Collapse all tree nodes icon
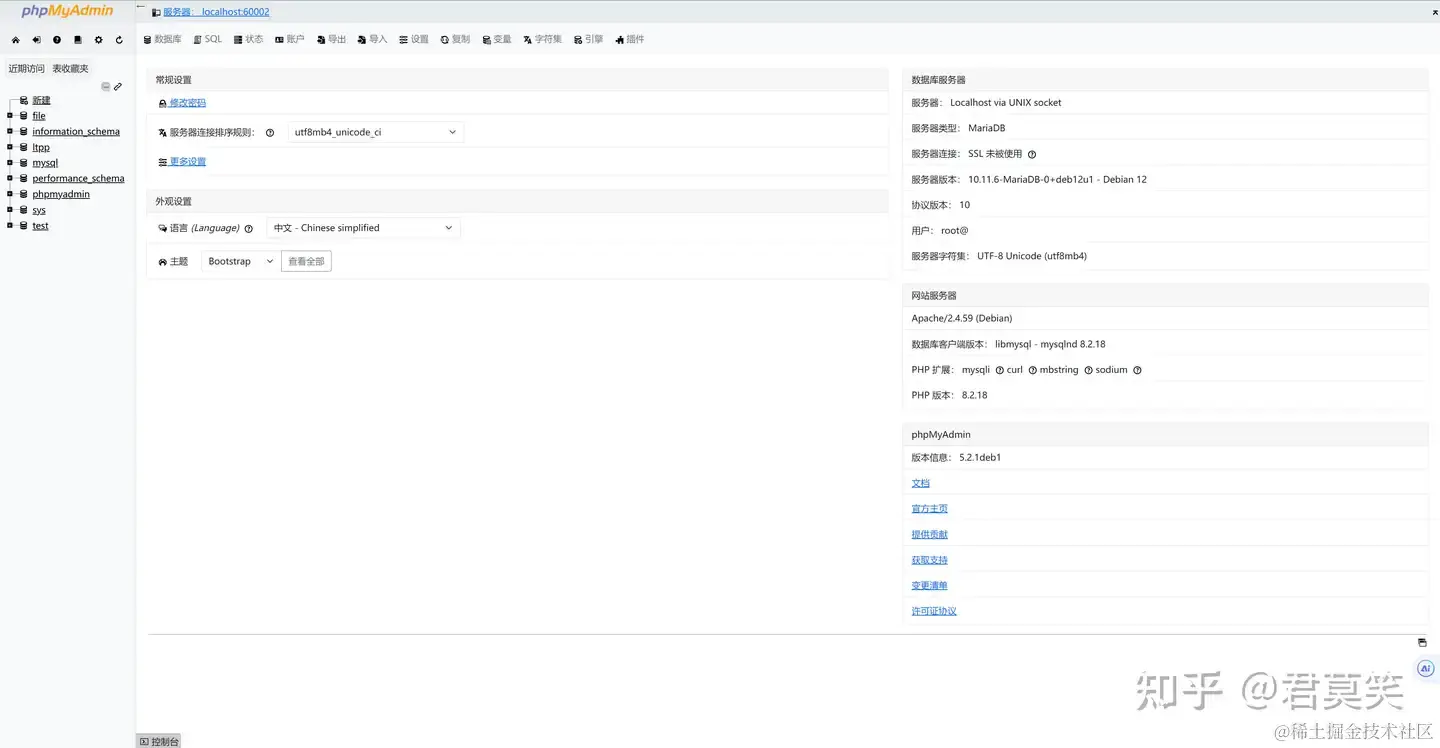 click(106, 87)
